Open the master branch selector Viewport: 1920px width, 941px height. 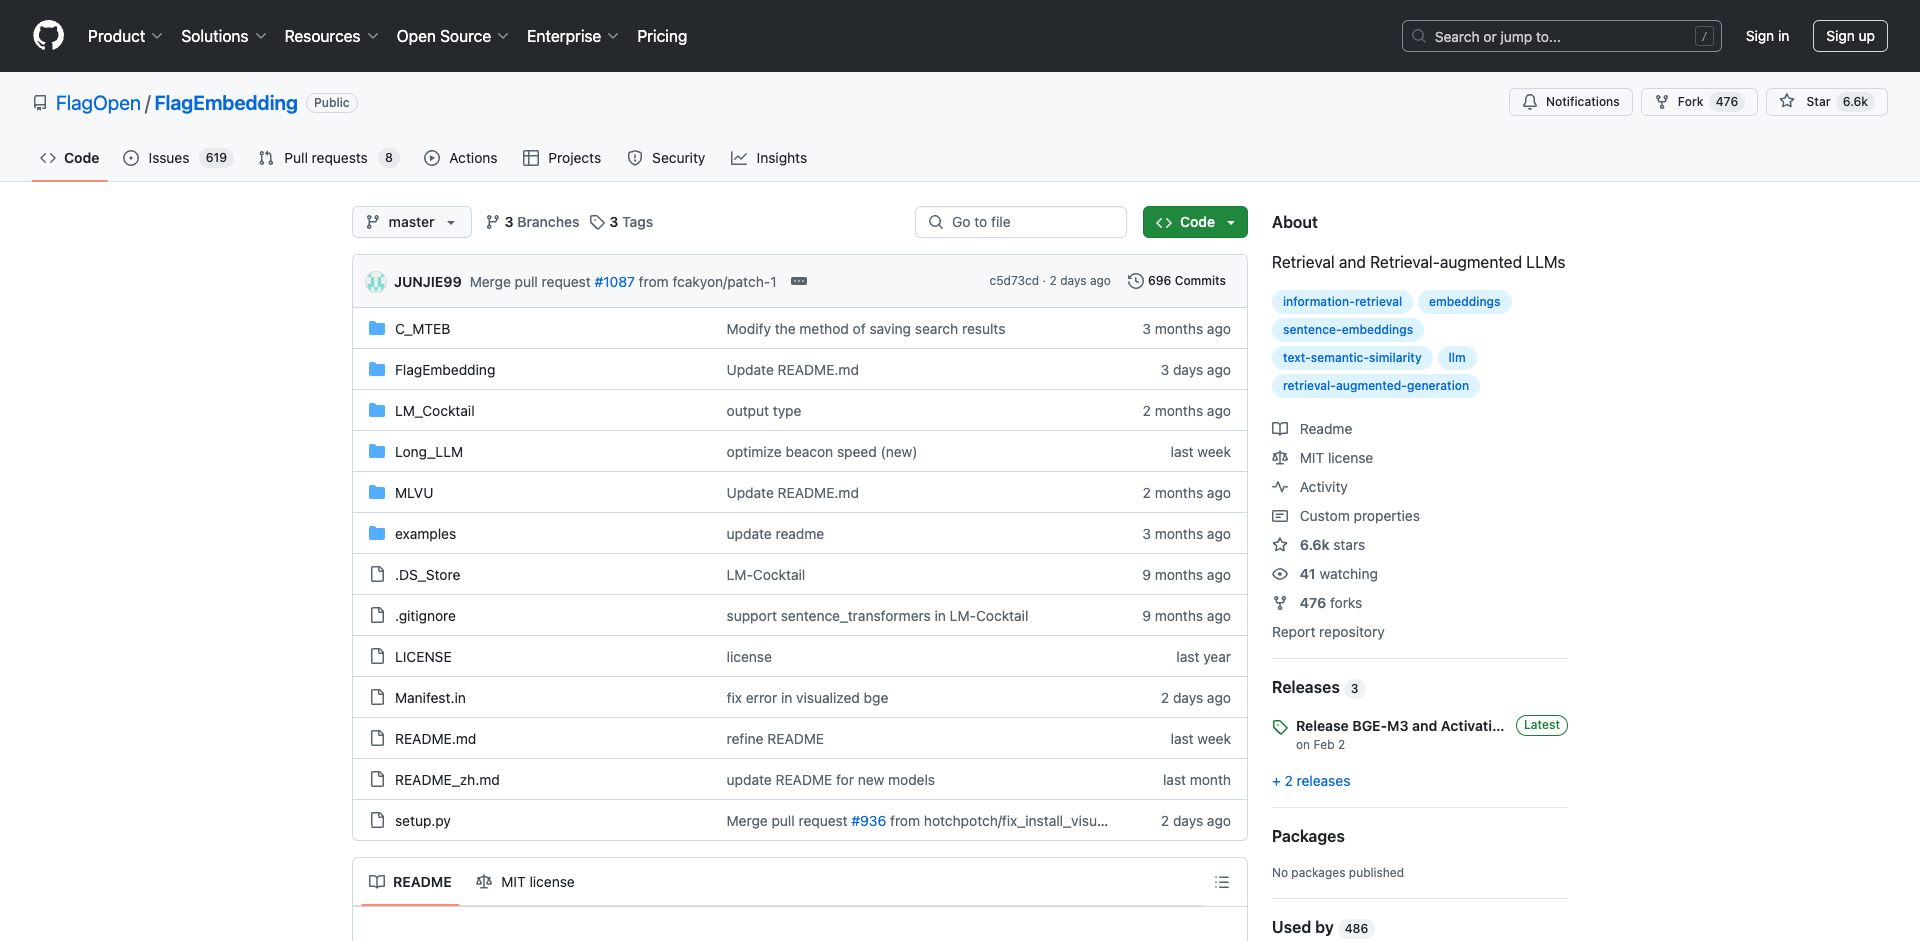(411, 222)
